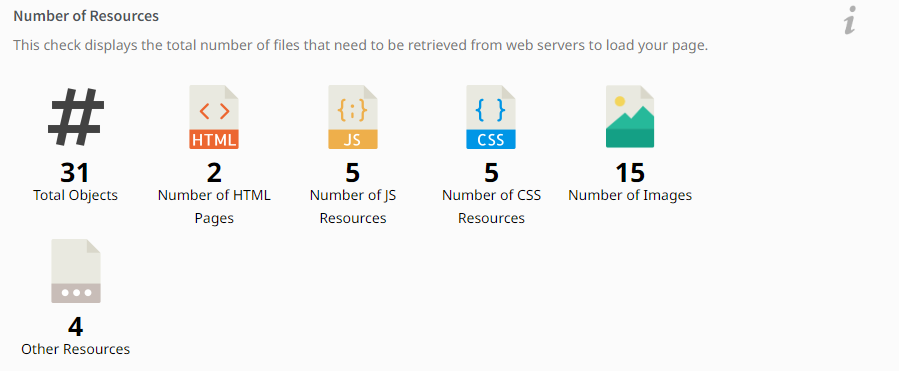The height and width of the screenshot is (371, 899).
Task: Click the JS resources count 5
Action: [x=353, y=173]
